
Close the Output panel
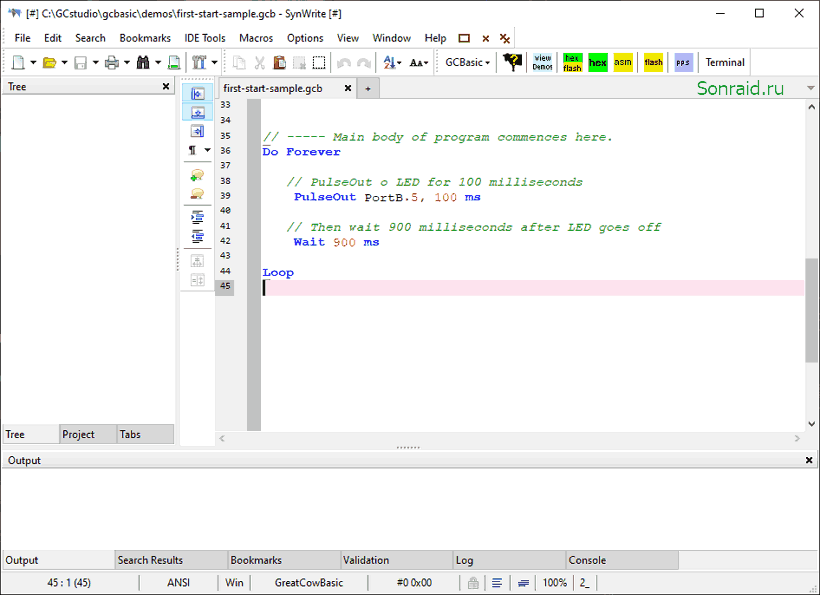point(809,460)
